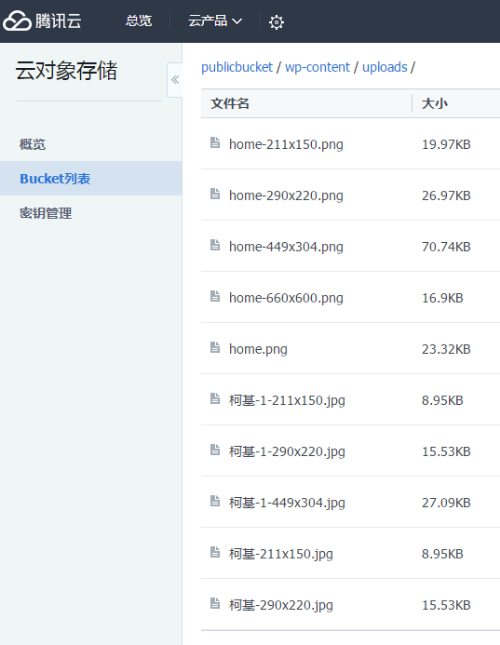
Task: Open file home-290x220.png
Action: pyautogui.click(x=286, y=195)
